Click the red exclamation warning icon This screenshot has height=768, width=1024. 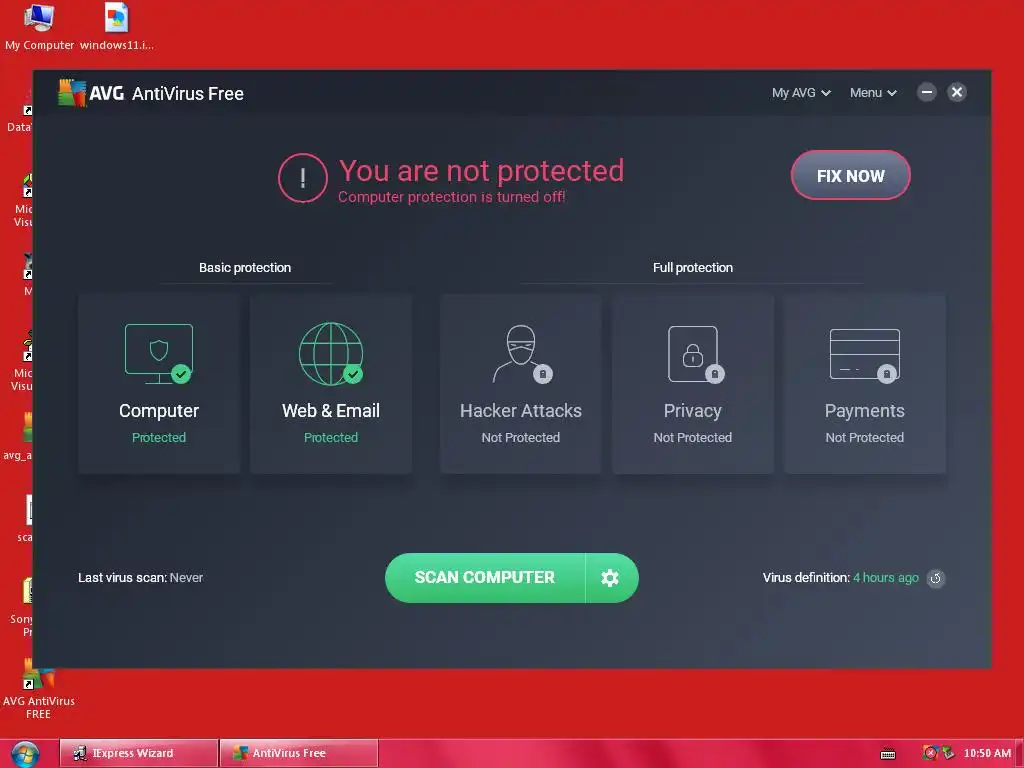pos(302,178)
